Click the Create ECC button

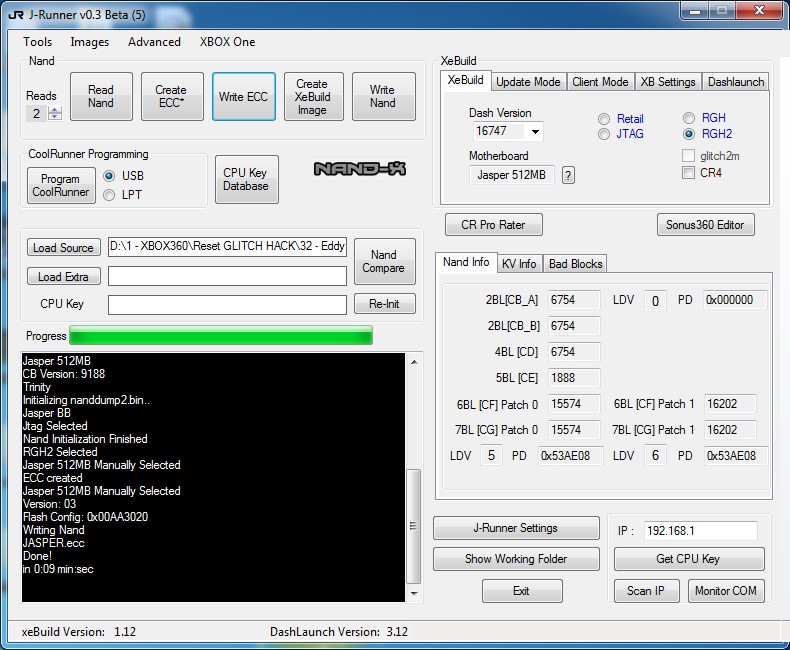(x=172, y=96)
